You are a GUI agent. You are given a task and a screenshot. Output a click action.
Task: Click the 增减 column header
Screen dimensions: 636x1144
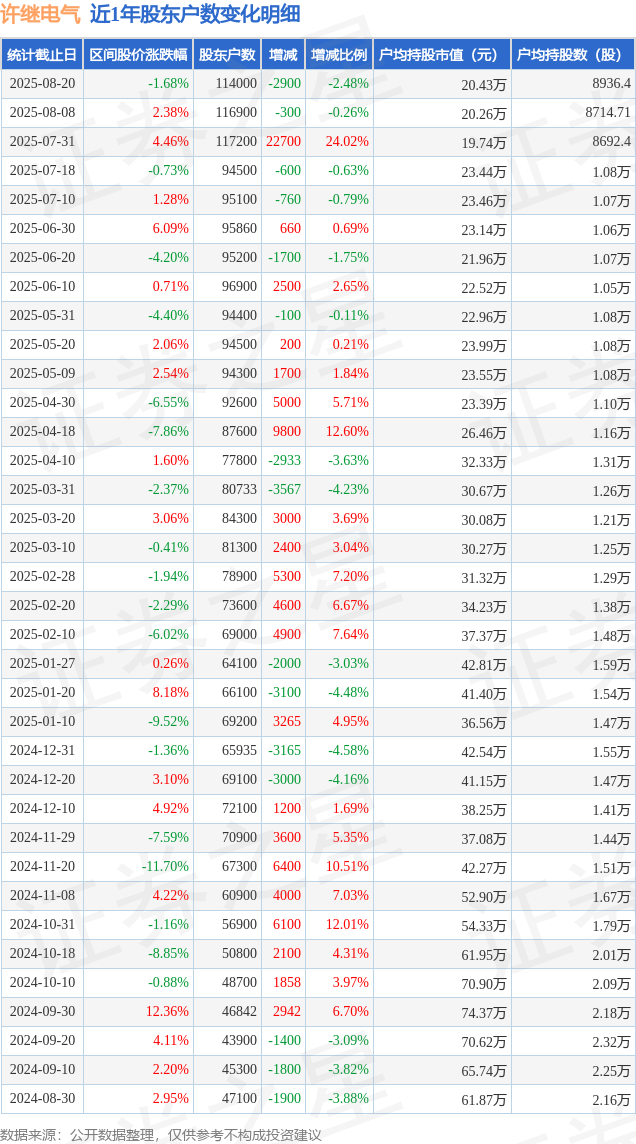click(x=284, y=54)
